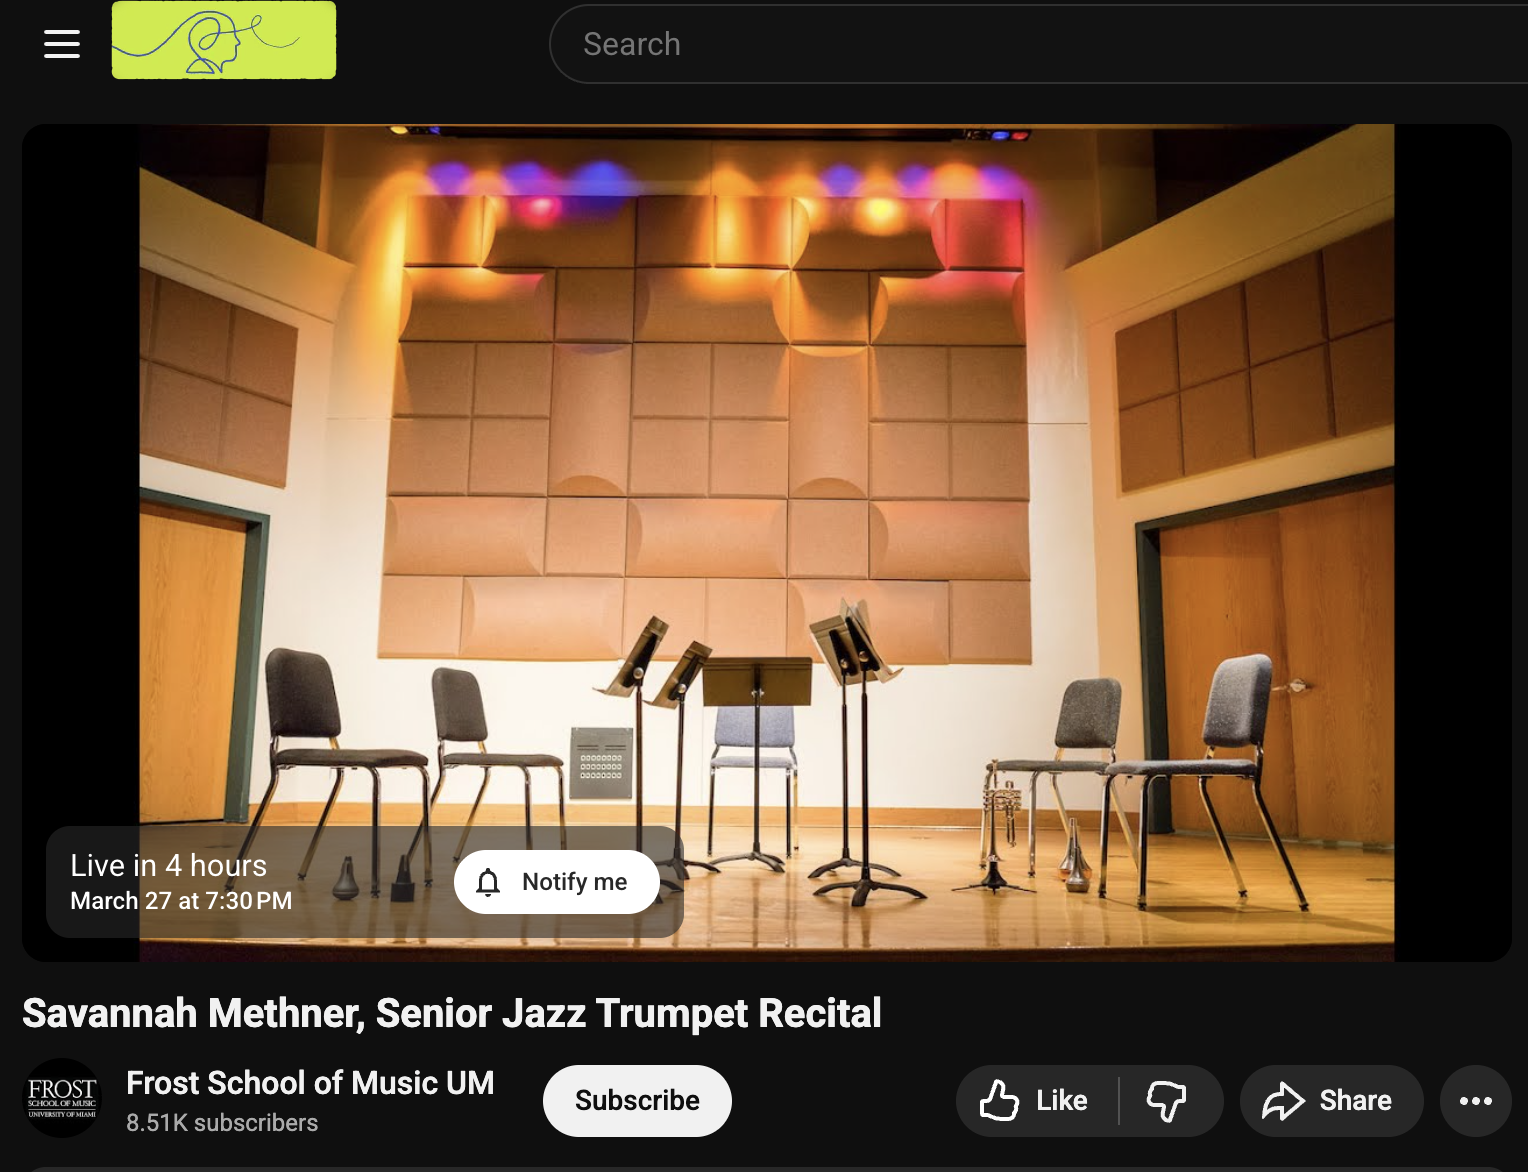
Task: Click the video title Savannah Methner recital
Action: pos(452,1013)
